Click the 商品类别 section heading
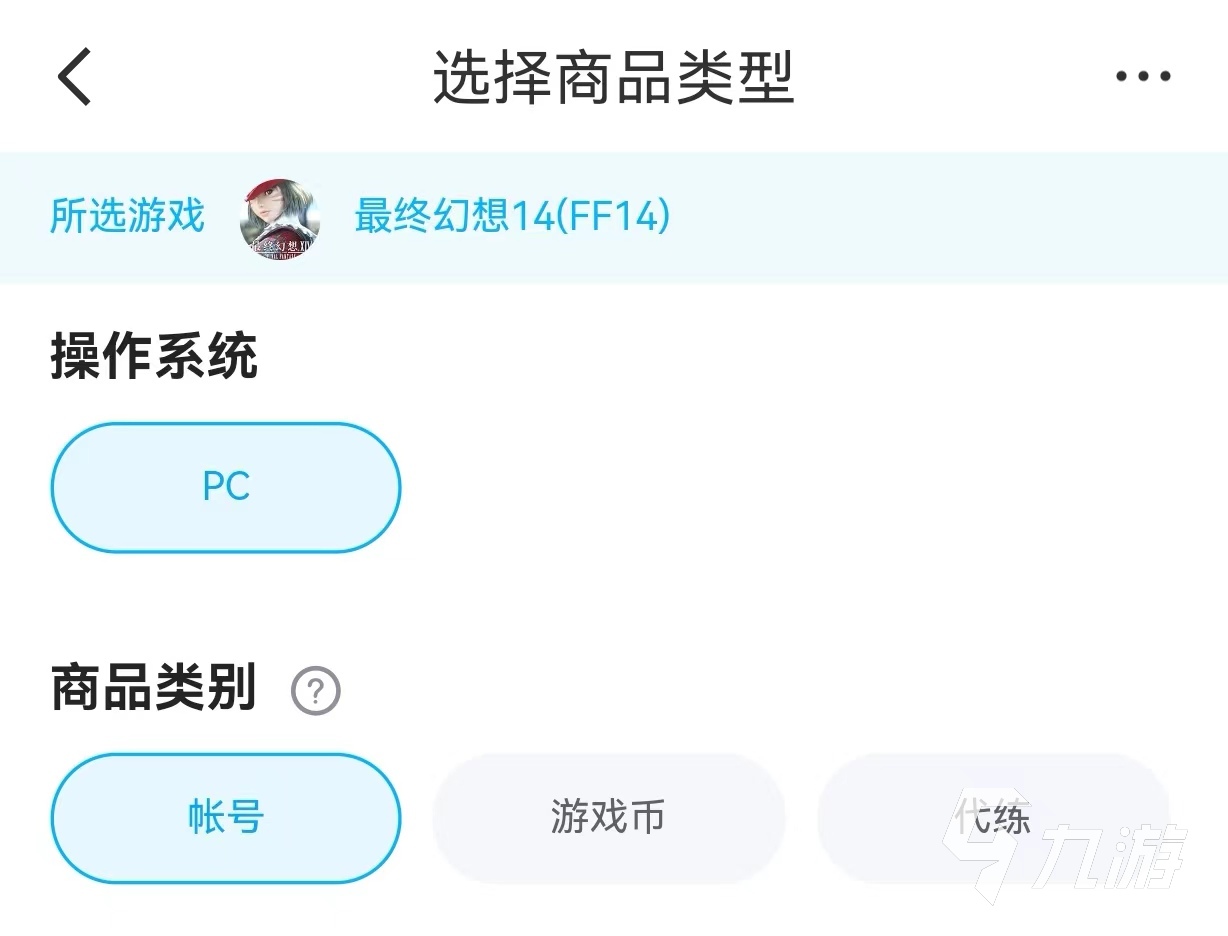This screenshot has height=936, width=1228. click(154, 689)
